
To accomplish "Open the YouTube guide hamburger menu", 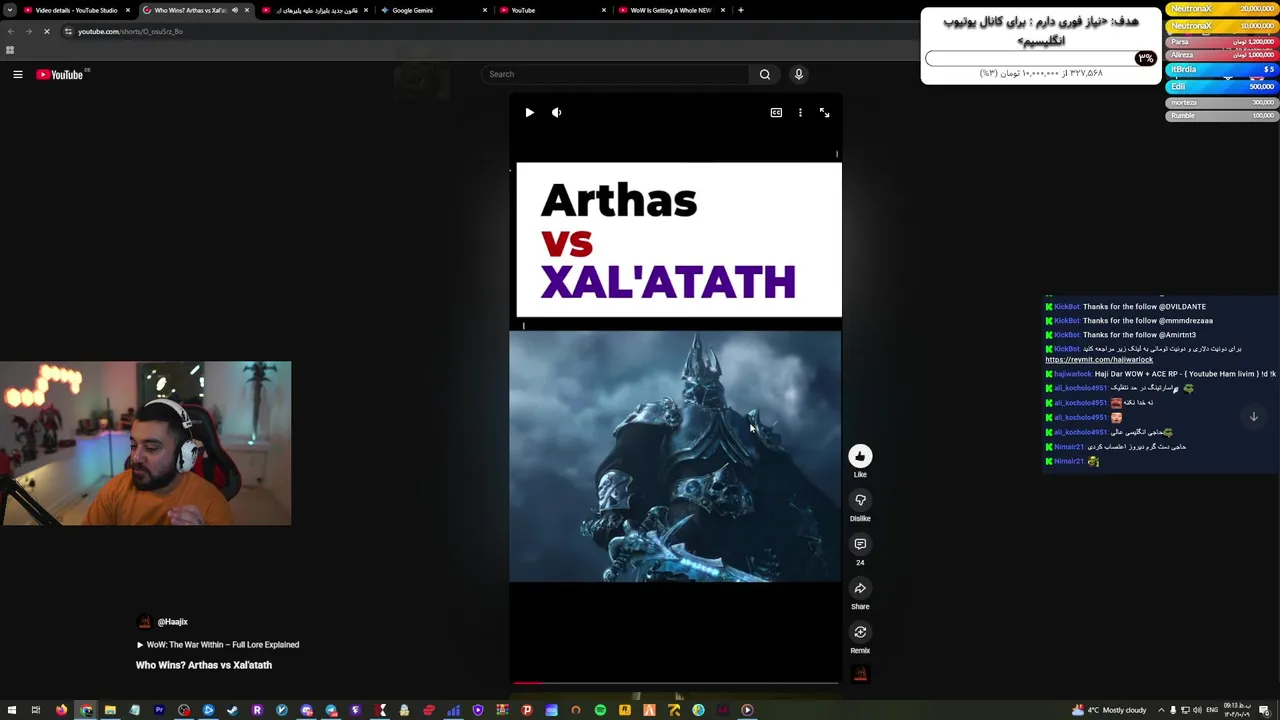I will pyautogui.click(x=17, y=74).
